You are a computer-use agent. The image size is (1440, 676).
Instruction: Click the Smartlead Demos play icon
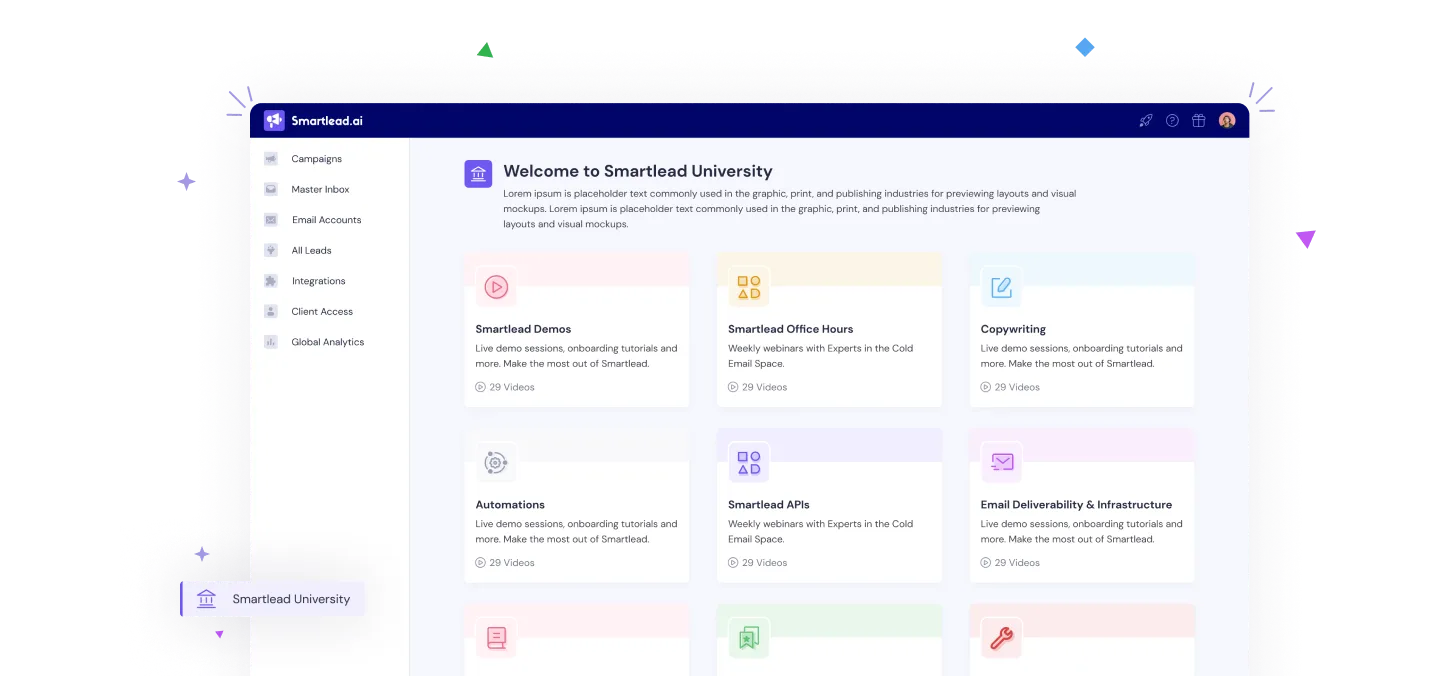pos(496,287)
